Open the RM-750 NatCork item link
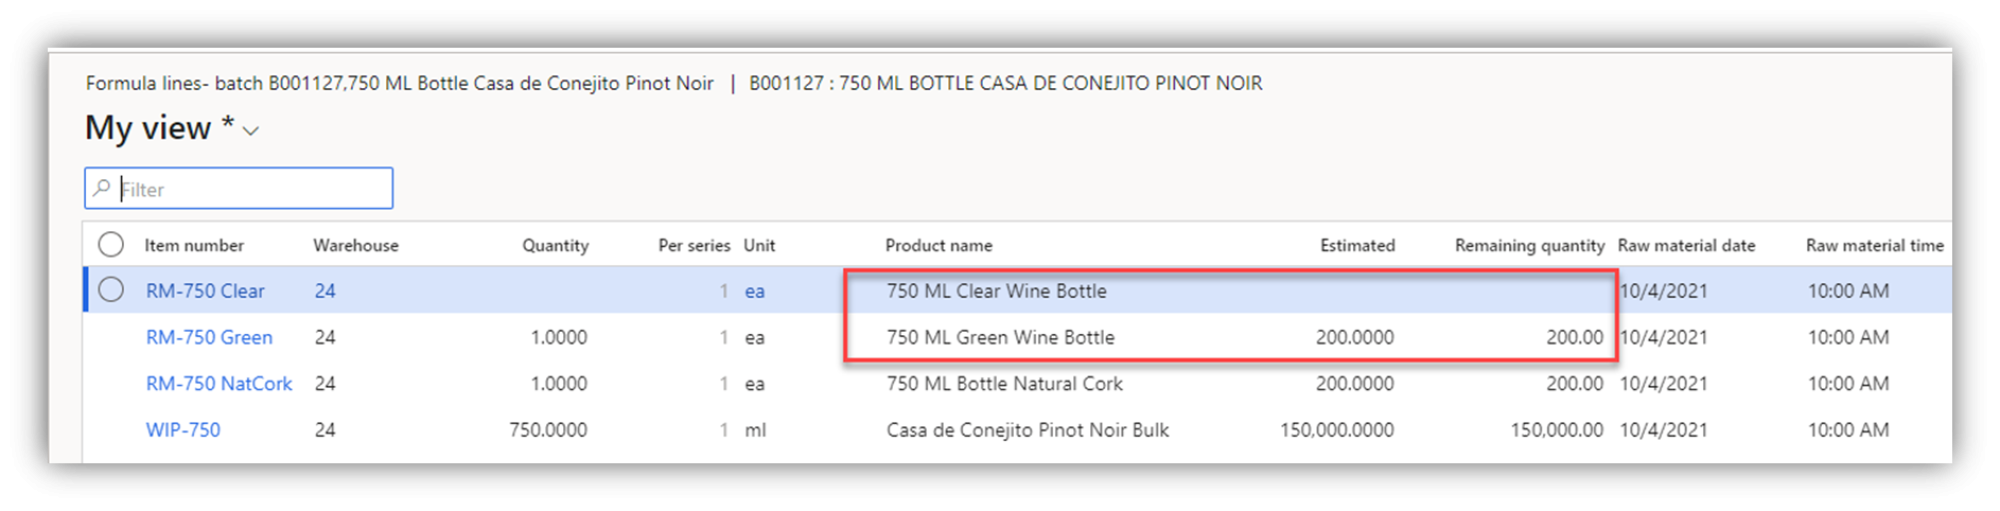The width and height of the screenshot is (2000, 511). pyautogui.click(x=219, y=383)
